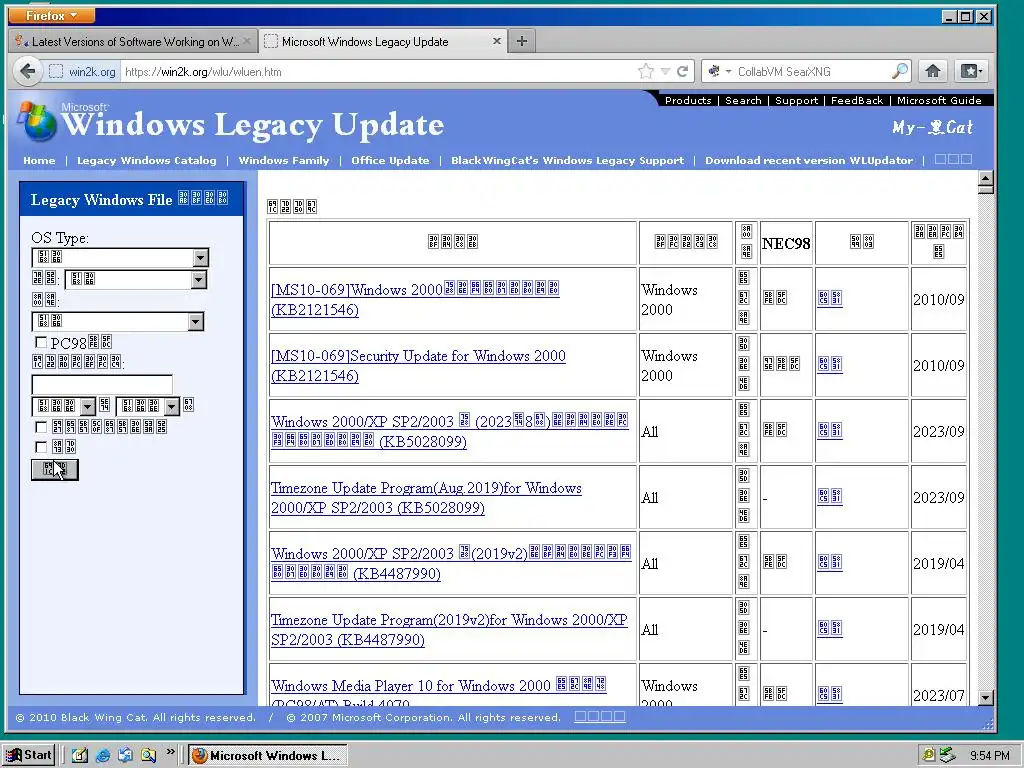Viewport: 1024px width, 768px height.
Task: Open the FeedBack header link
Action: [x=857, y=101]
